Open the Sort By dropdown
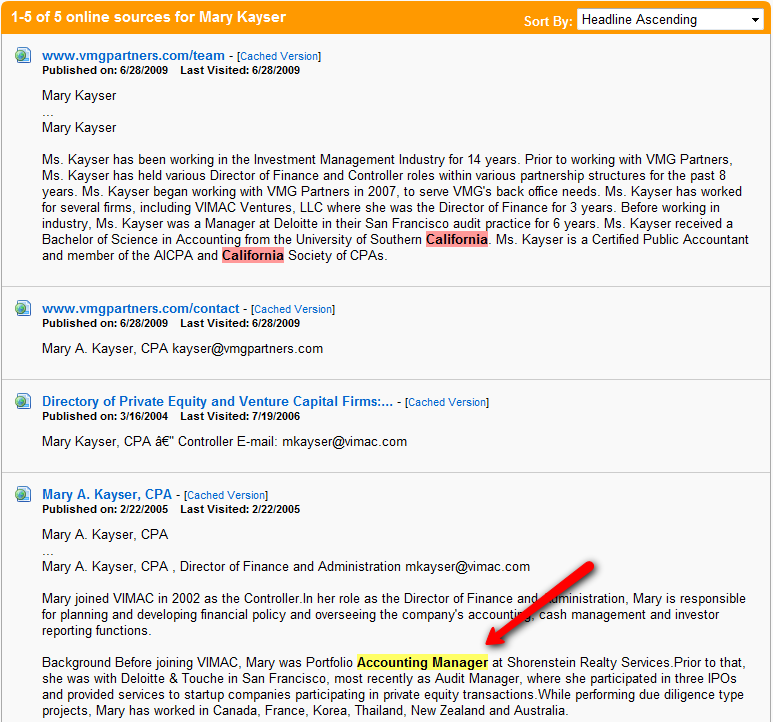 [670, 20]
